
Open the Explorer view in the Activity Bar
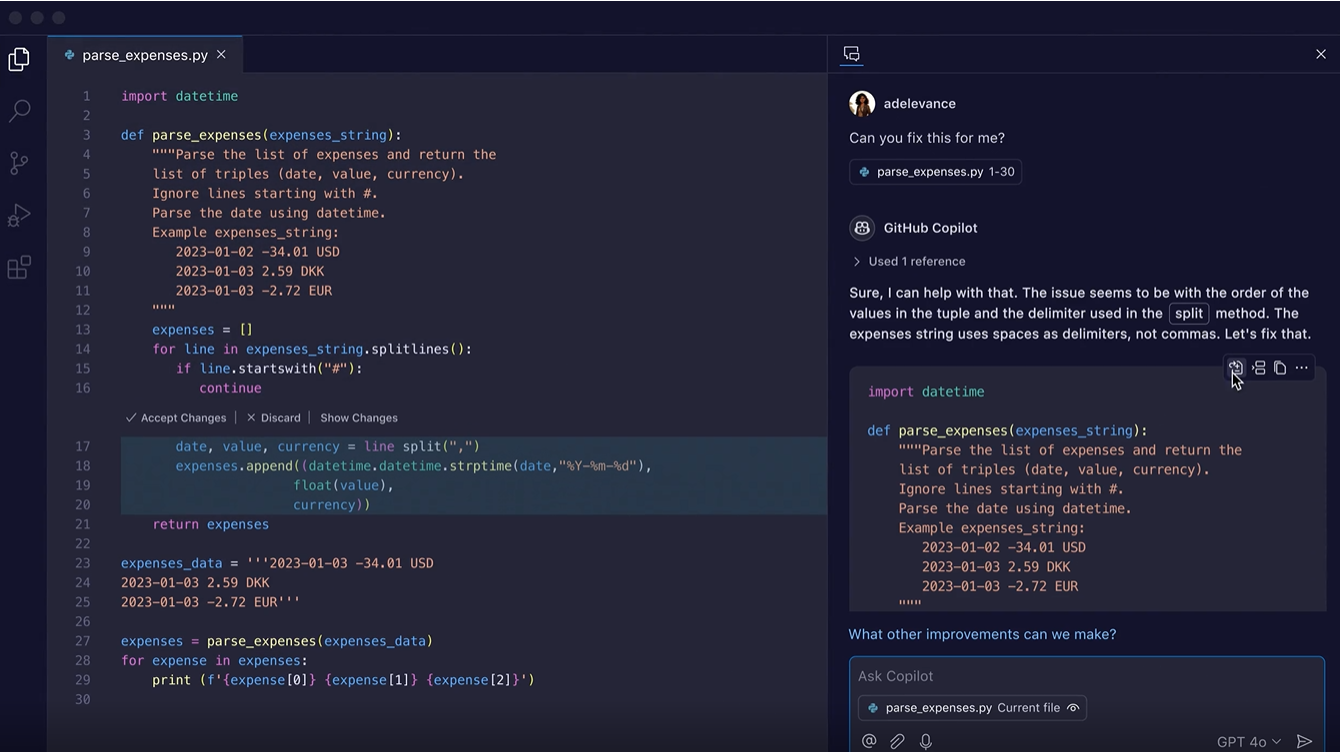[19, 59]
